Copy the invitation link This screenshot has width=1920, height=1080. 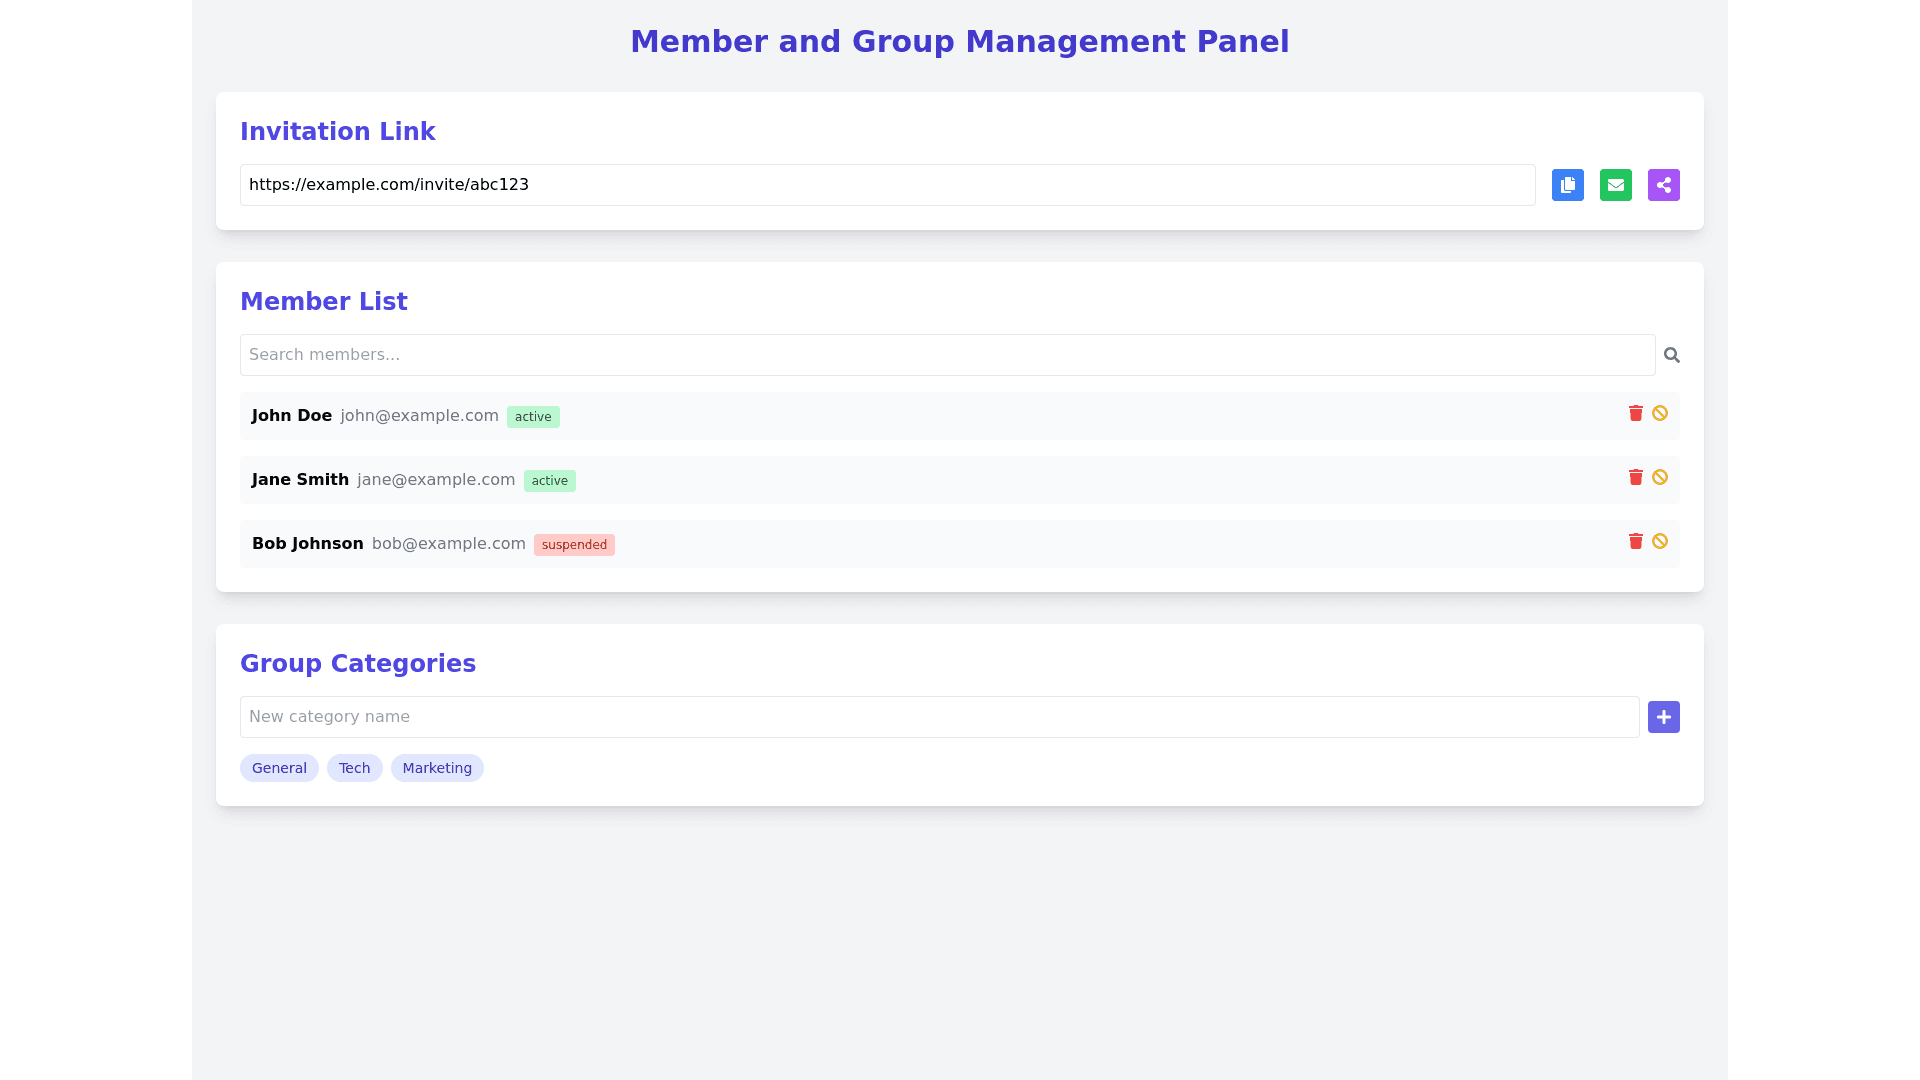(1567, 185)
